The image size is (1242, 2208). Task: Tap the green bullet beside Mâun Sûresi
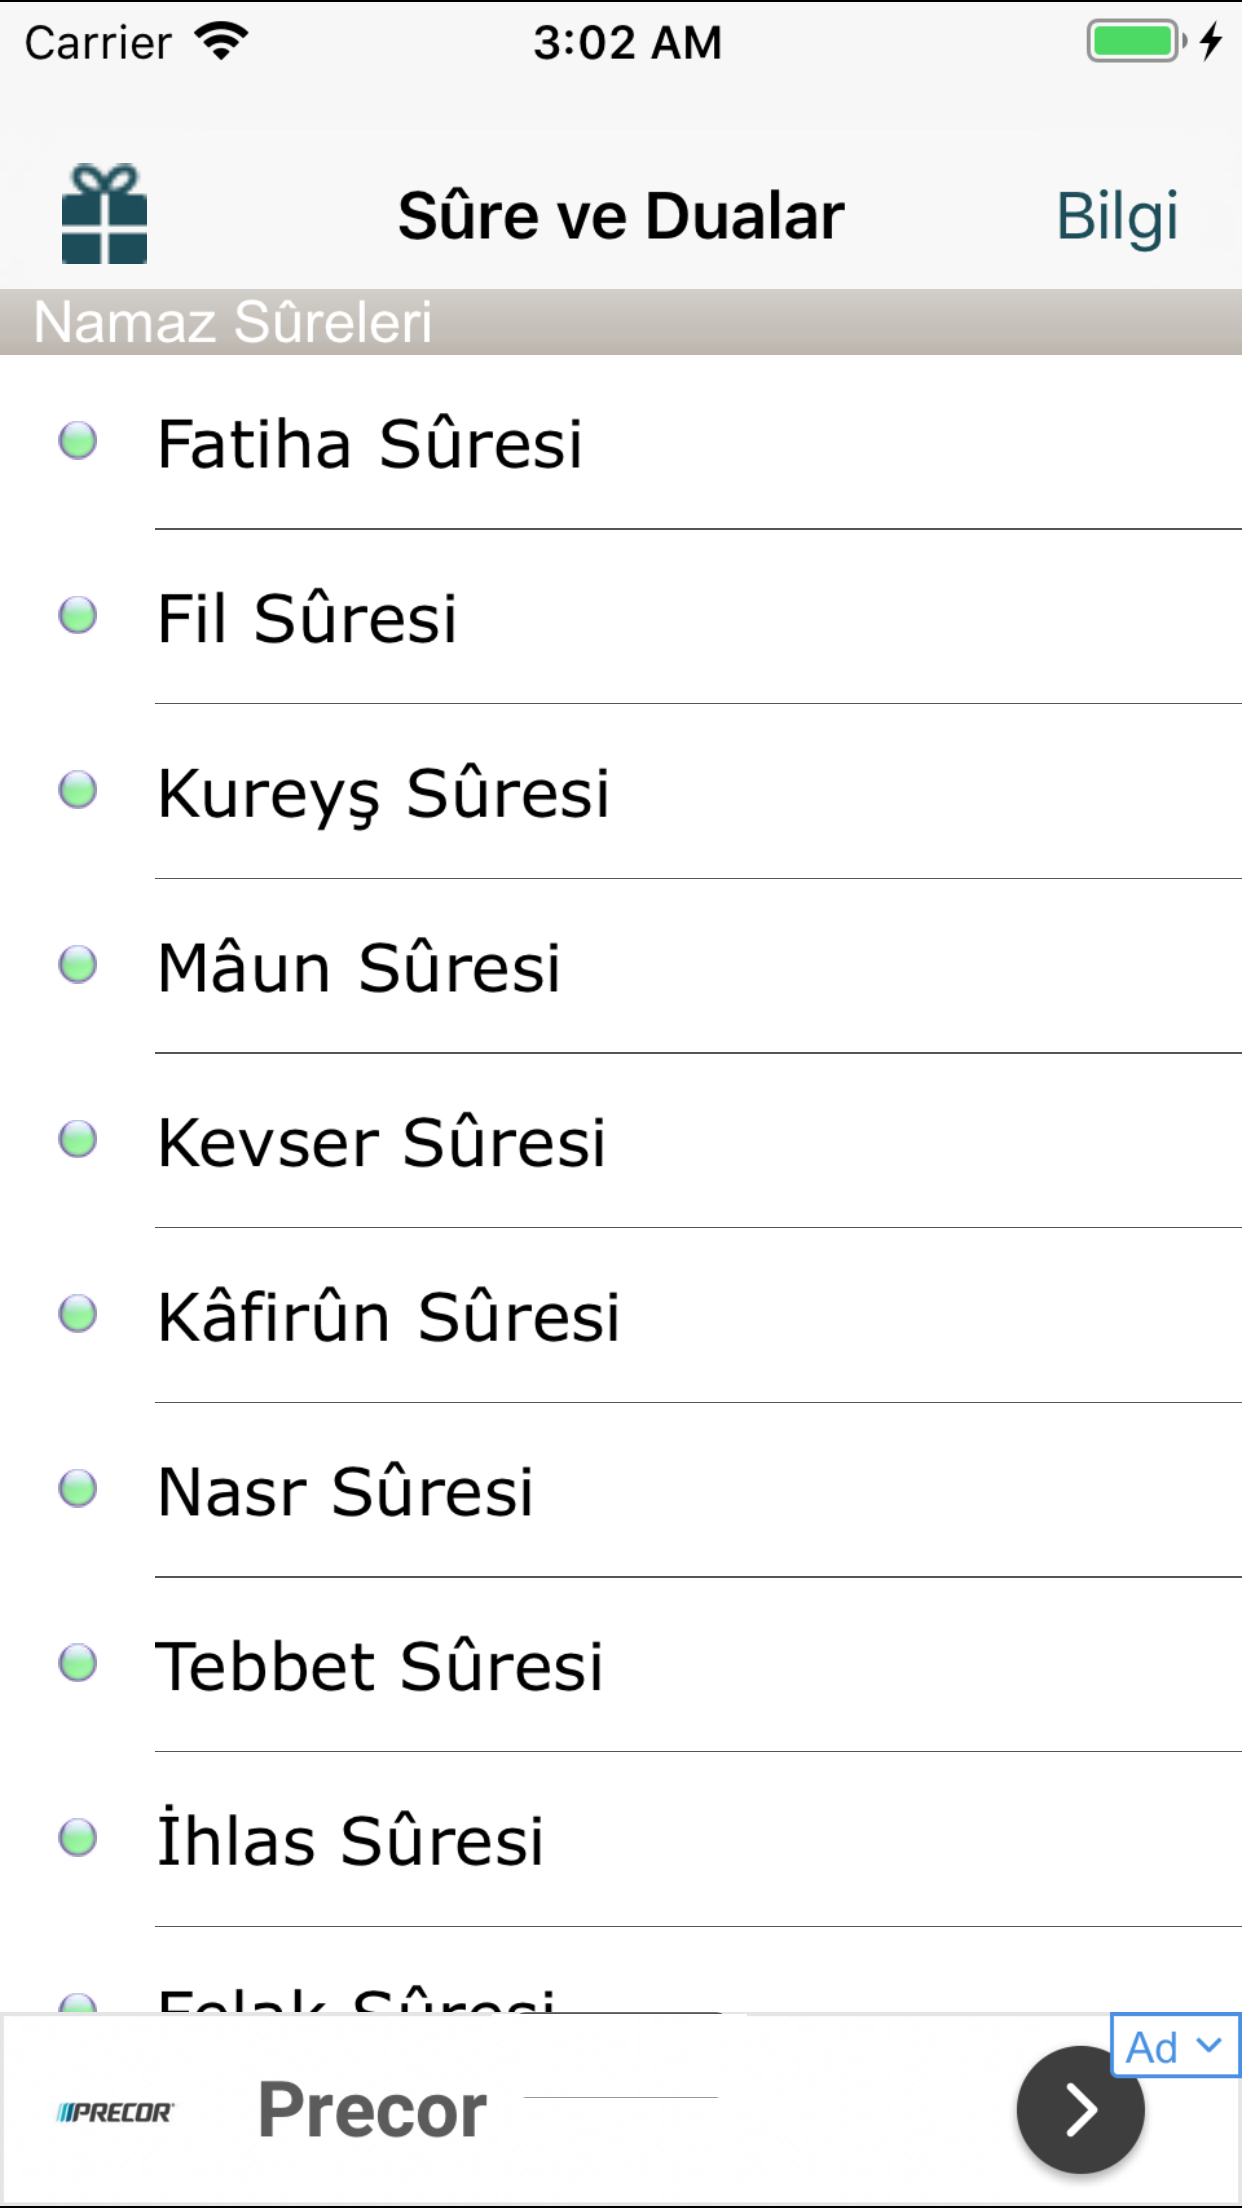pyautogui.click(x=78, y=965)
